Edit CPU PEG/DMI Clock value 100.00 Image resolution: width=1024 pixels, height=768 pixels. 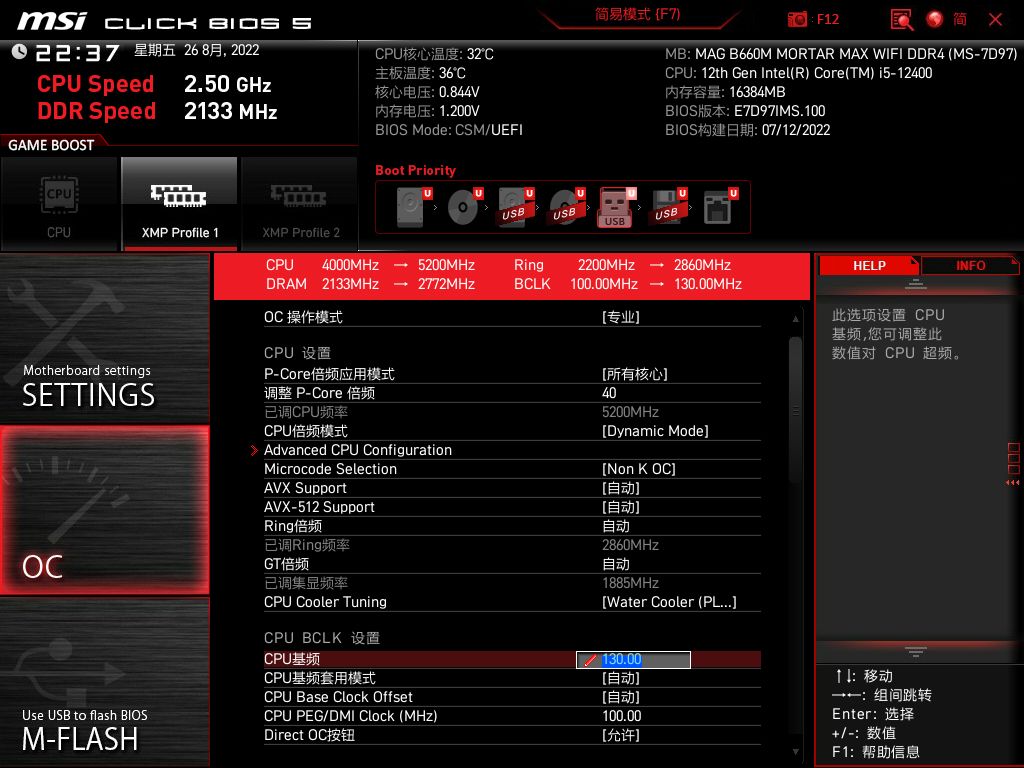512,716
